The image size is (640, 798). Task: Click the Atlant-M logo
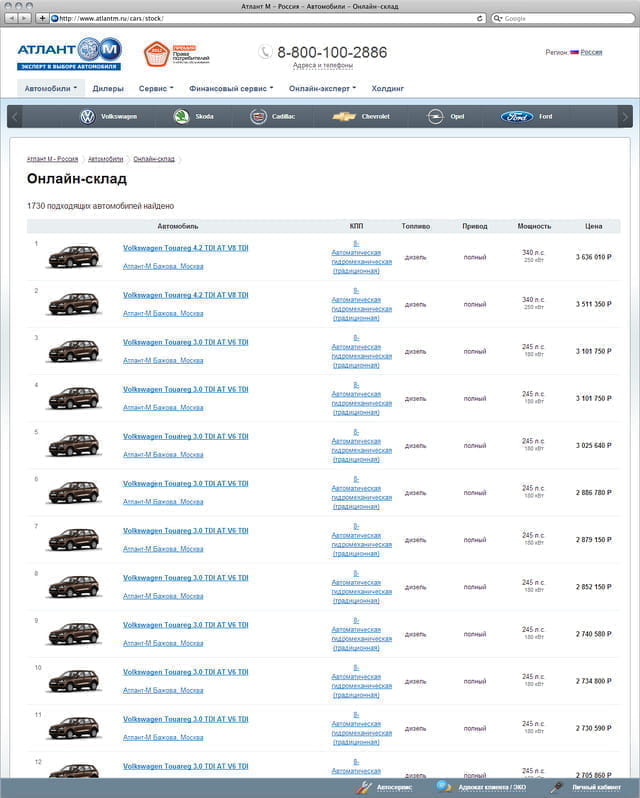[69, 53]
